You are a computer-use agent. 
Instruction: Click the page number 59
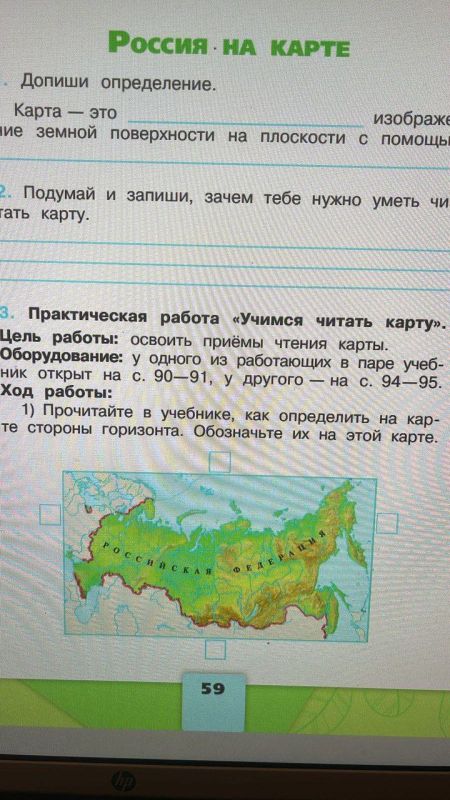213,689
